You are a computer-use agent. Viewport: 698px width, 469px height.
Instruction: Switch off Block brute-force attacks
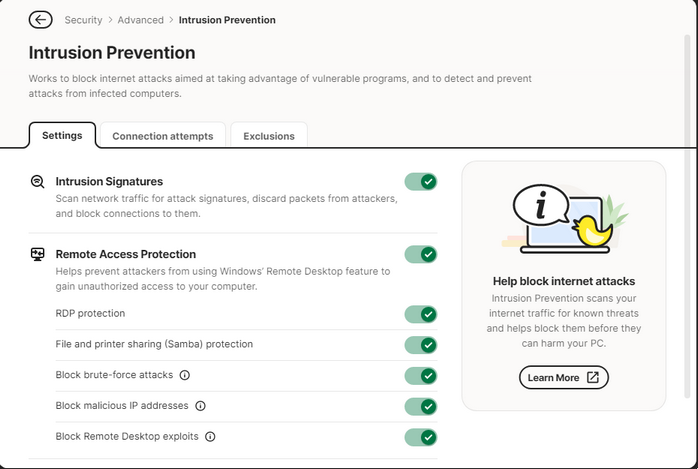coord(421,376)
